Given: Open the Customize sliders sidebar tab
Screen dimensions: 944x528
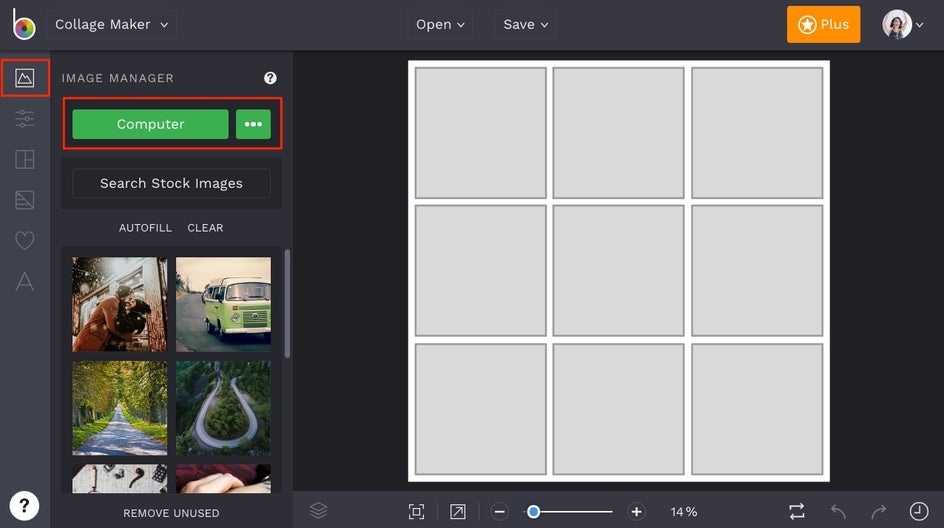Looking at the screenshot, I should (25, 119).
